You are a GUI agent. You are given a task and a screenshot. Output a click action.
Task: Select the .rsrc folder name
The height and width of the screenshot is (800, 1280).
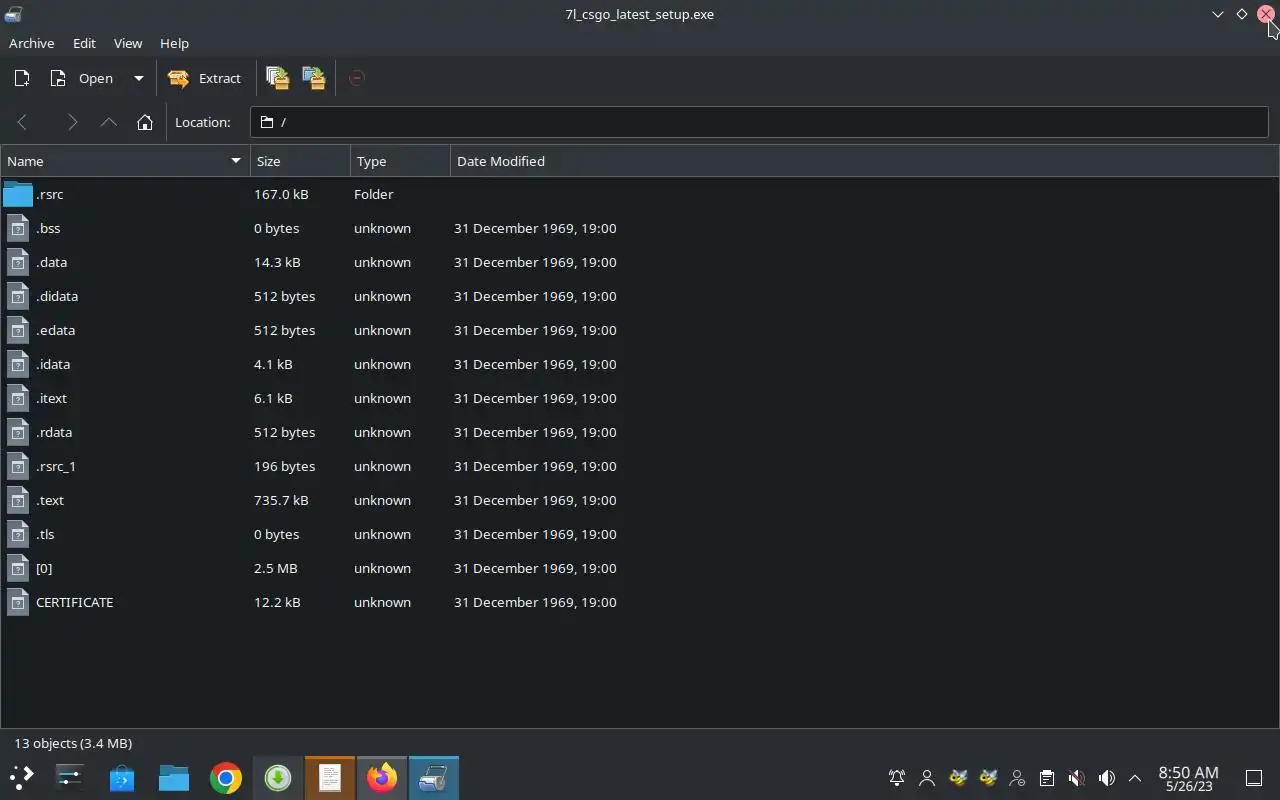(49, 194)
